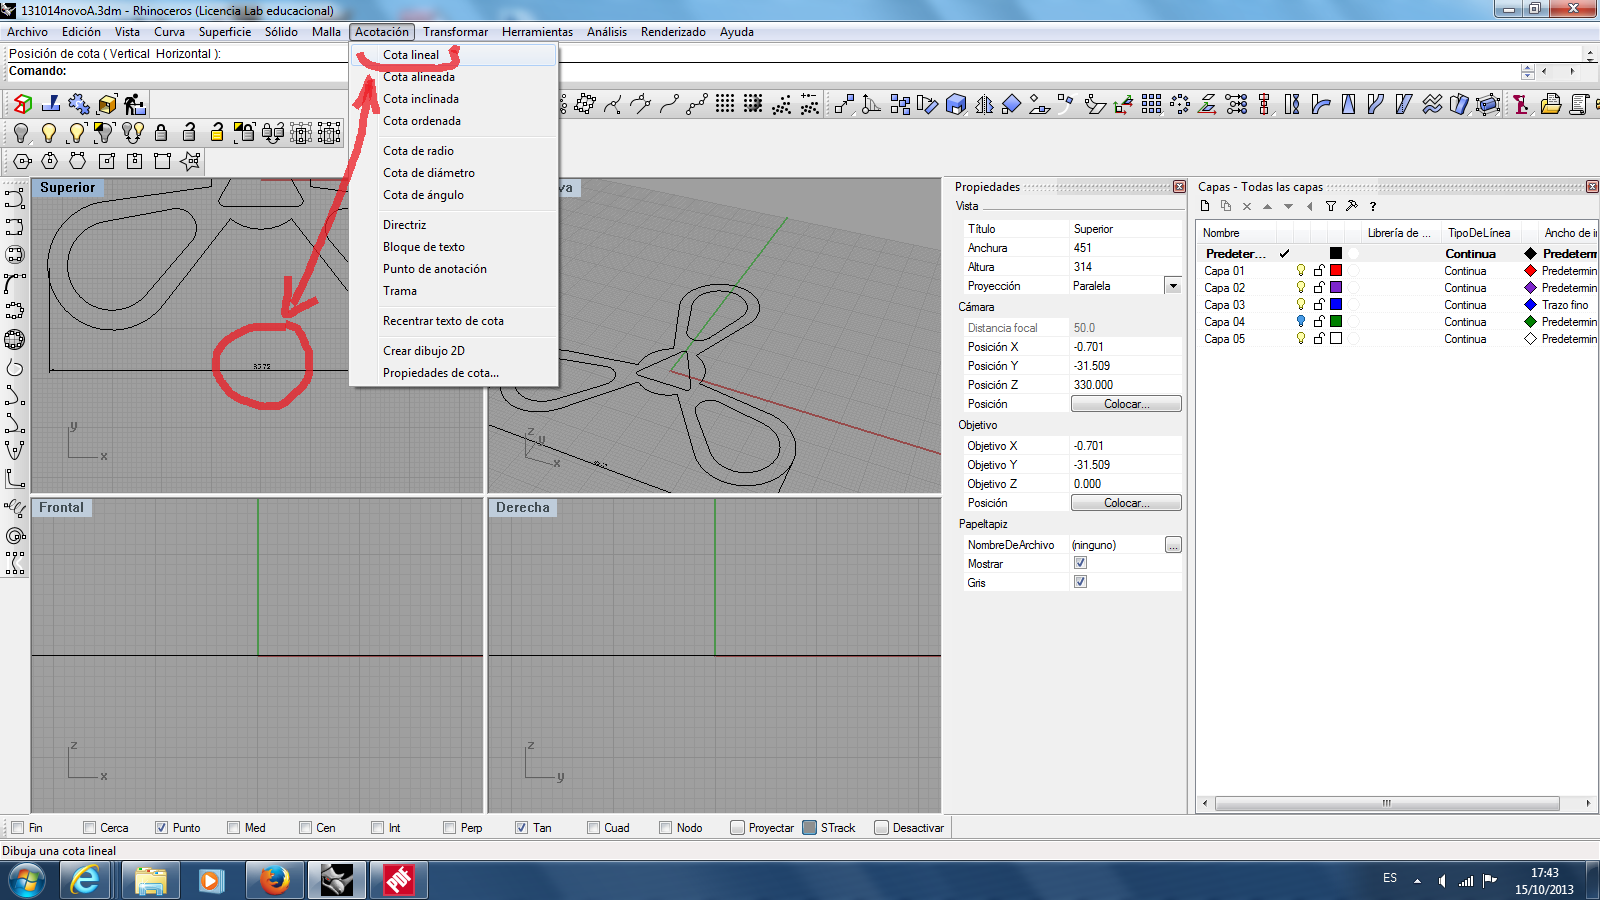Screen dimensions: 1600x900
Task: Select the polar Array tool icon
Action: point(1180,104)
